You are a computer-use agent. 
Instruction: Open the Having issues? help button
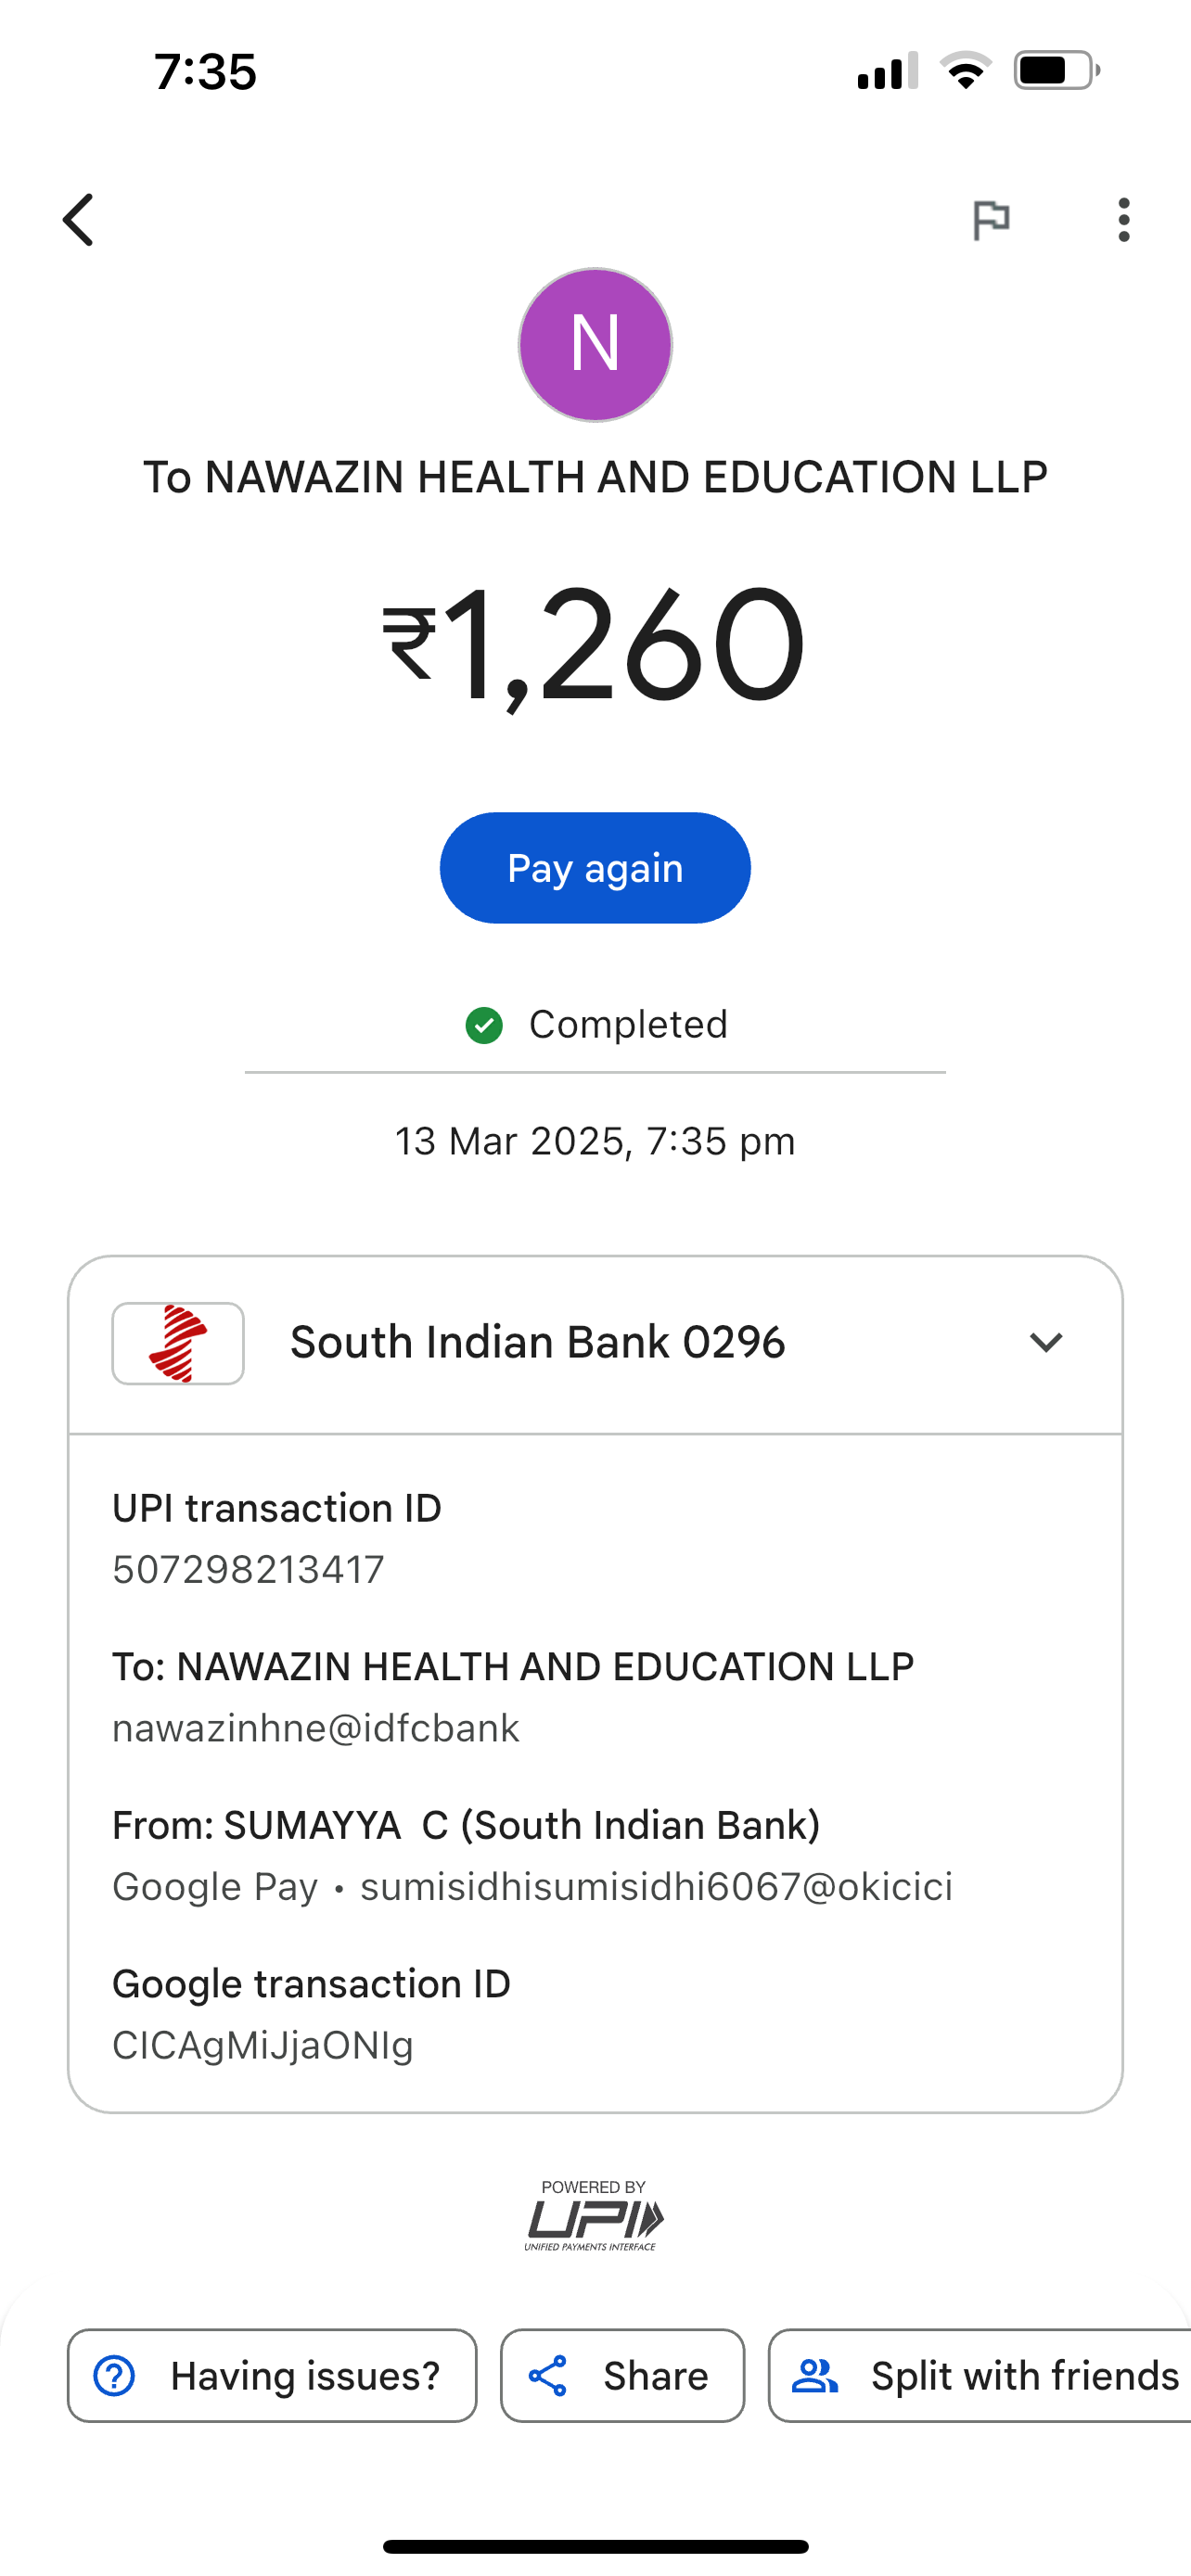tap(272, 2375)
